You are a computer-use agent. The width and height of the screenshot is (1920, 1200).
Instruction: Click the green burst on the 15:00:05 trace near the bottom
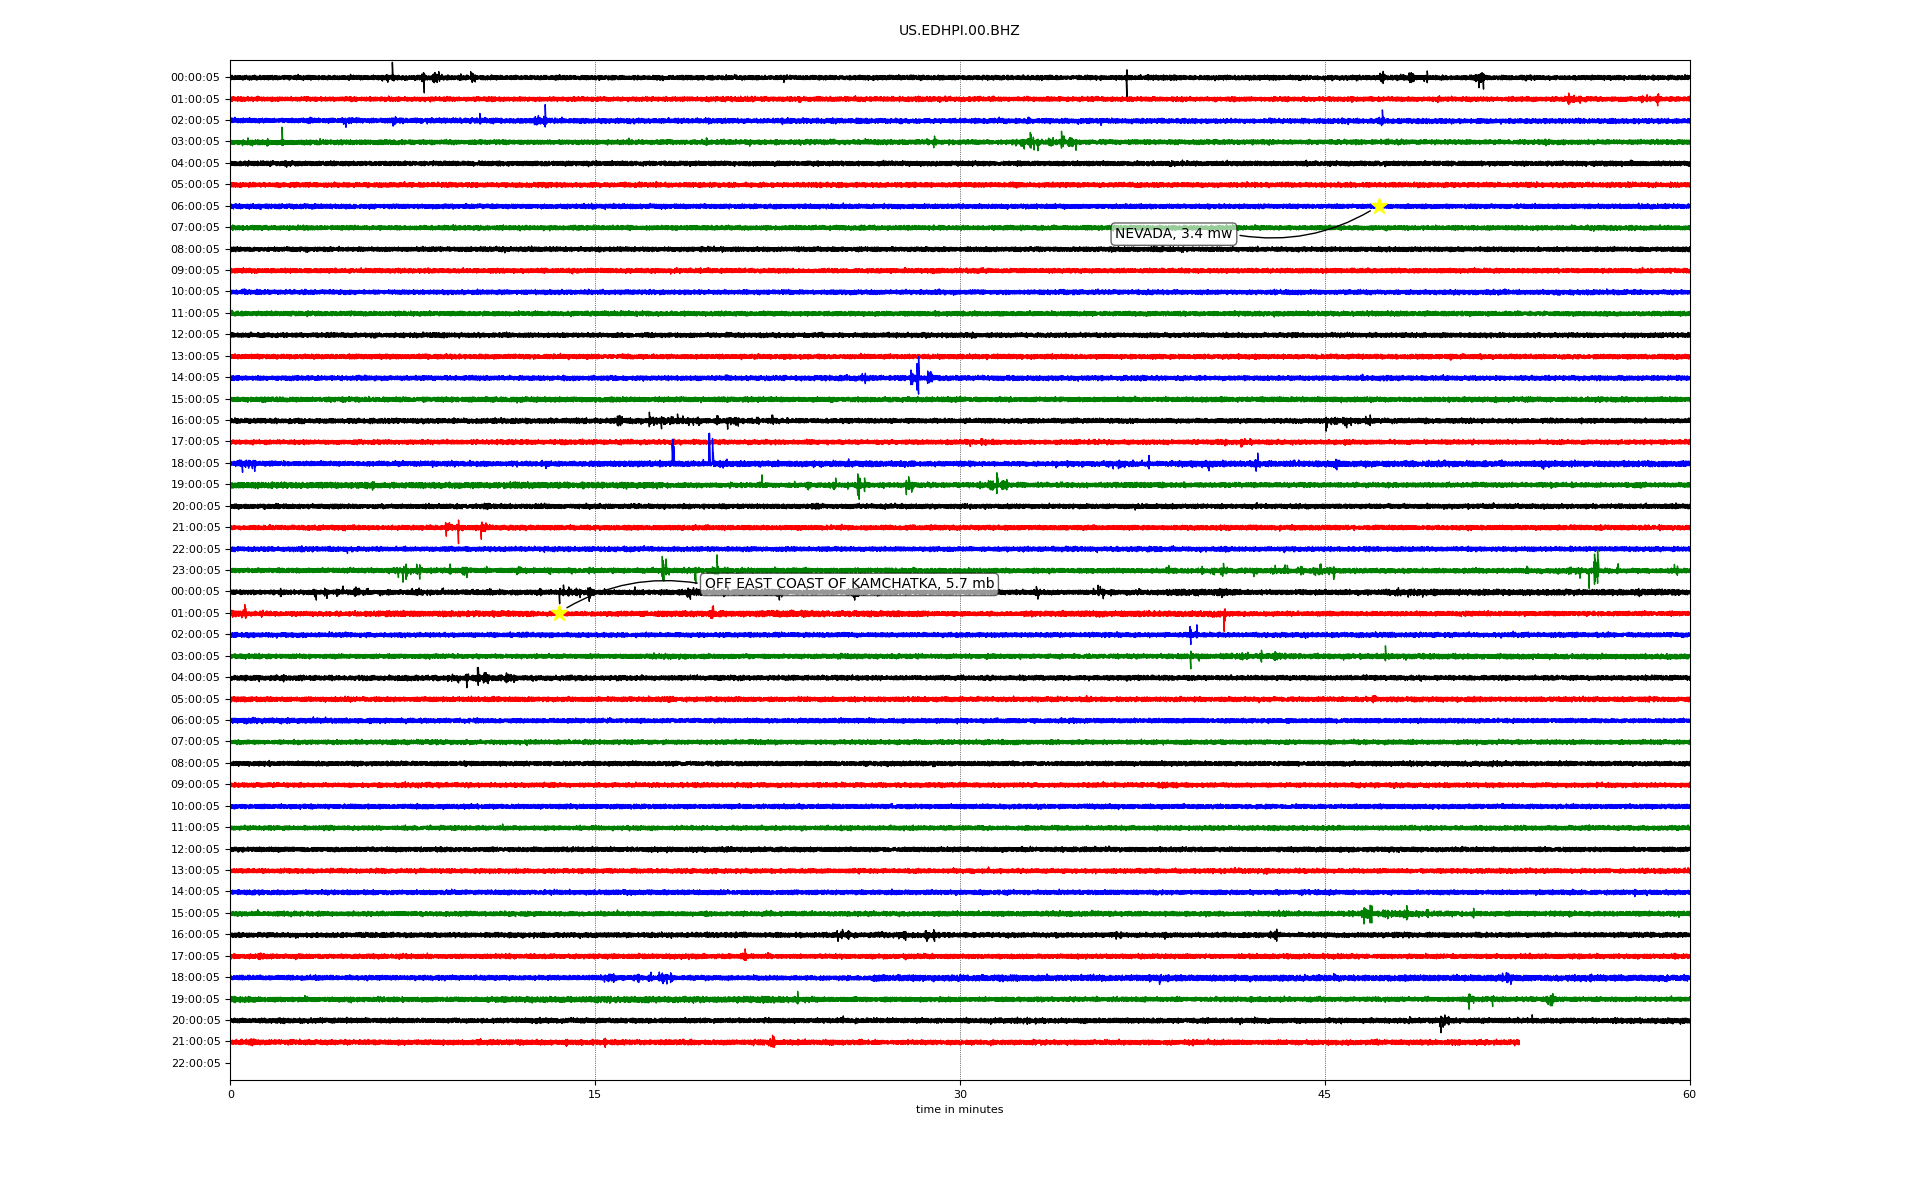1368,913
